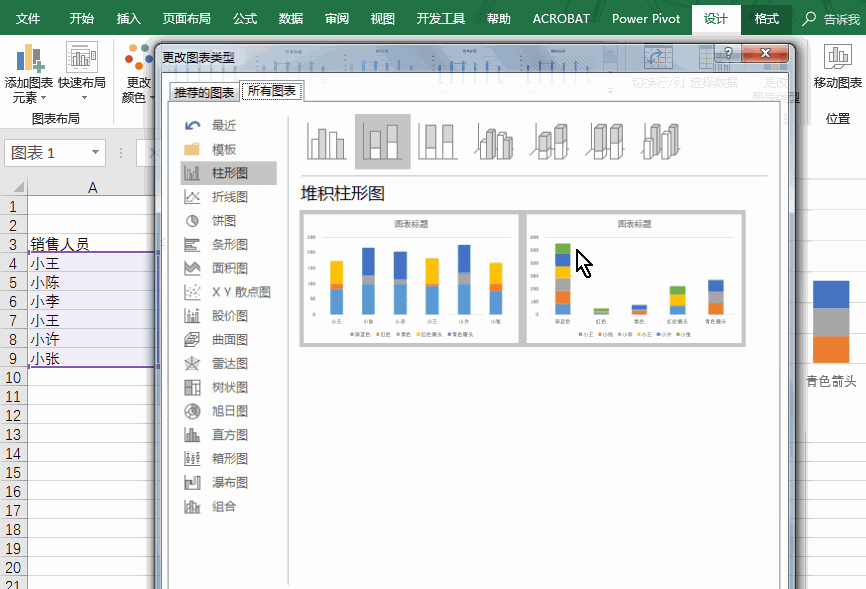Open 添加图表元素 dropdown
The height and width of the screenshot is (589, 866).
pyautogui.click(x=29, y=73)
